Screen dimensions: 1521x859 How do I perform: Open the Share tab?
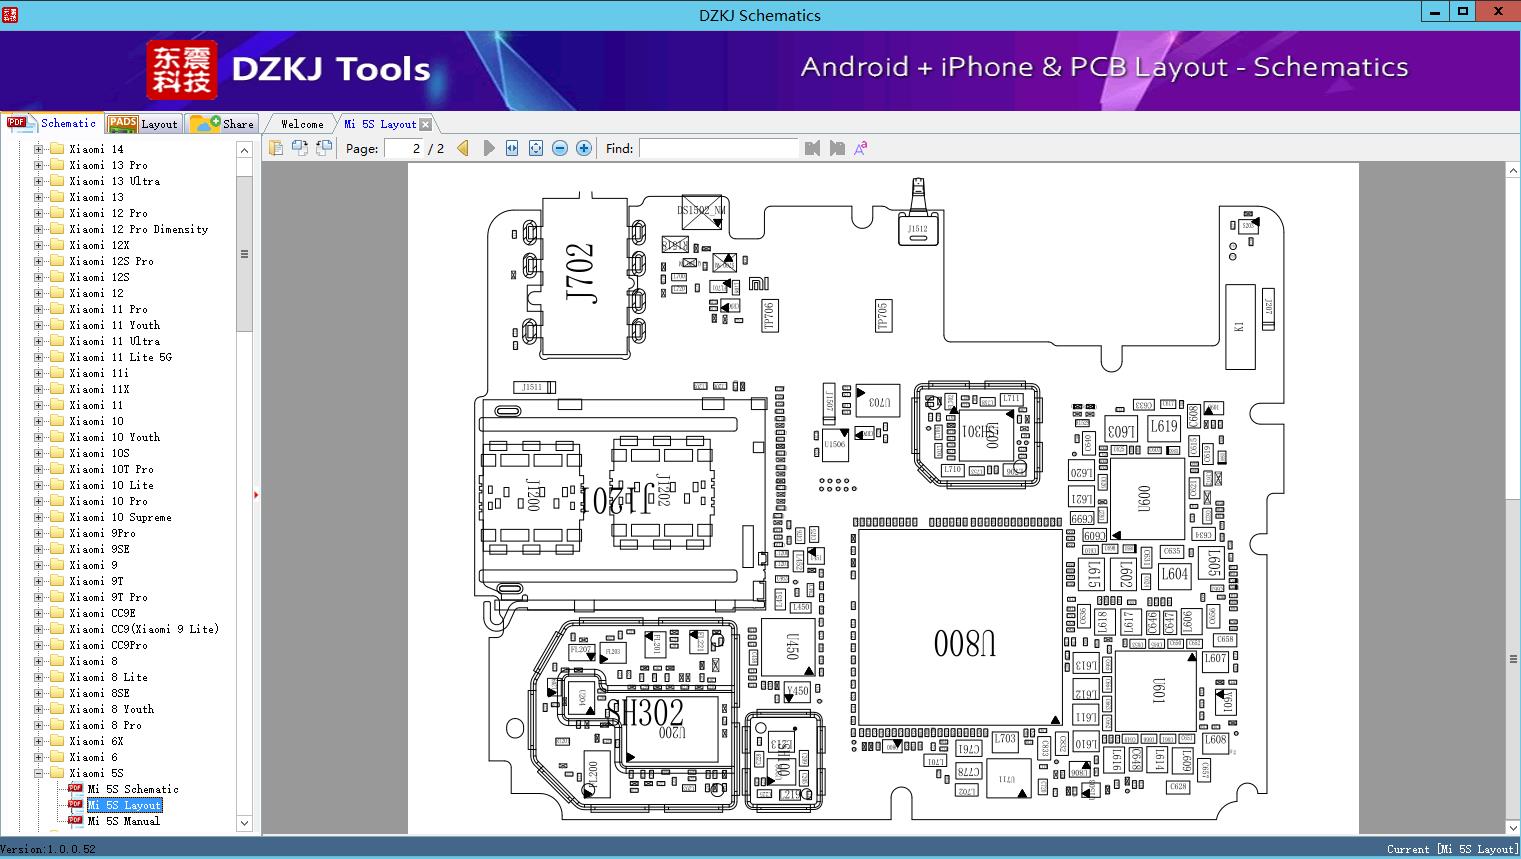[x=222, y=124]
